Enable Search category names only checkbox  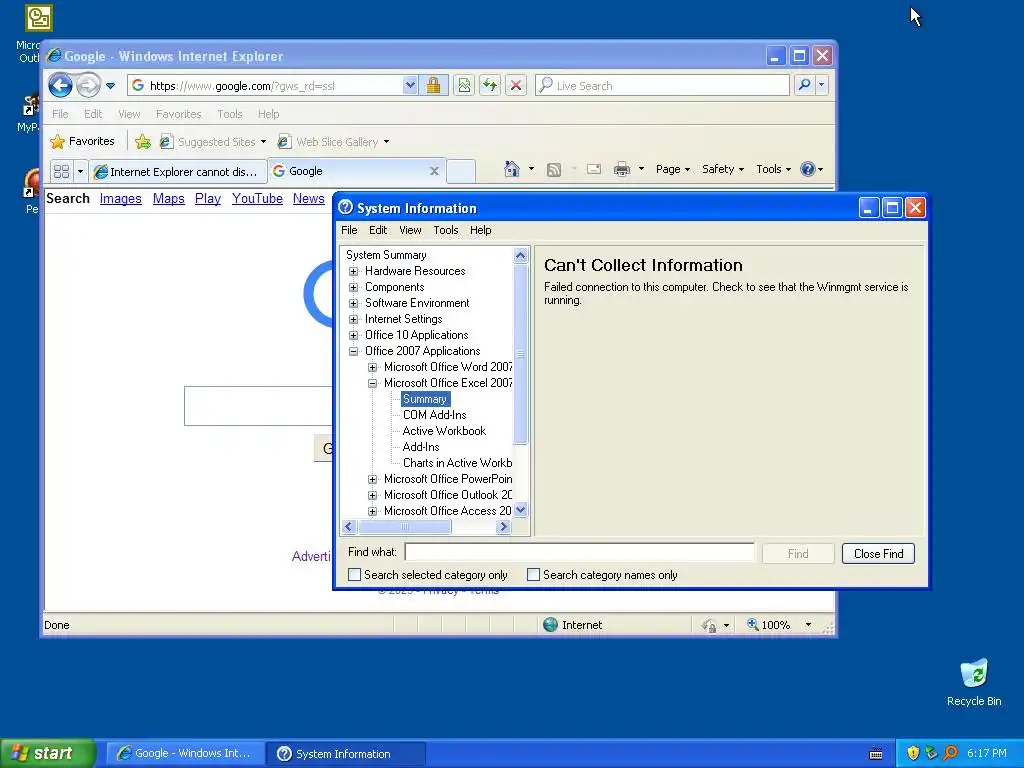point(534,575)
